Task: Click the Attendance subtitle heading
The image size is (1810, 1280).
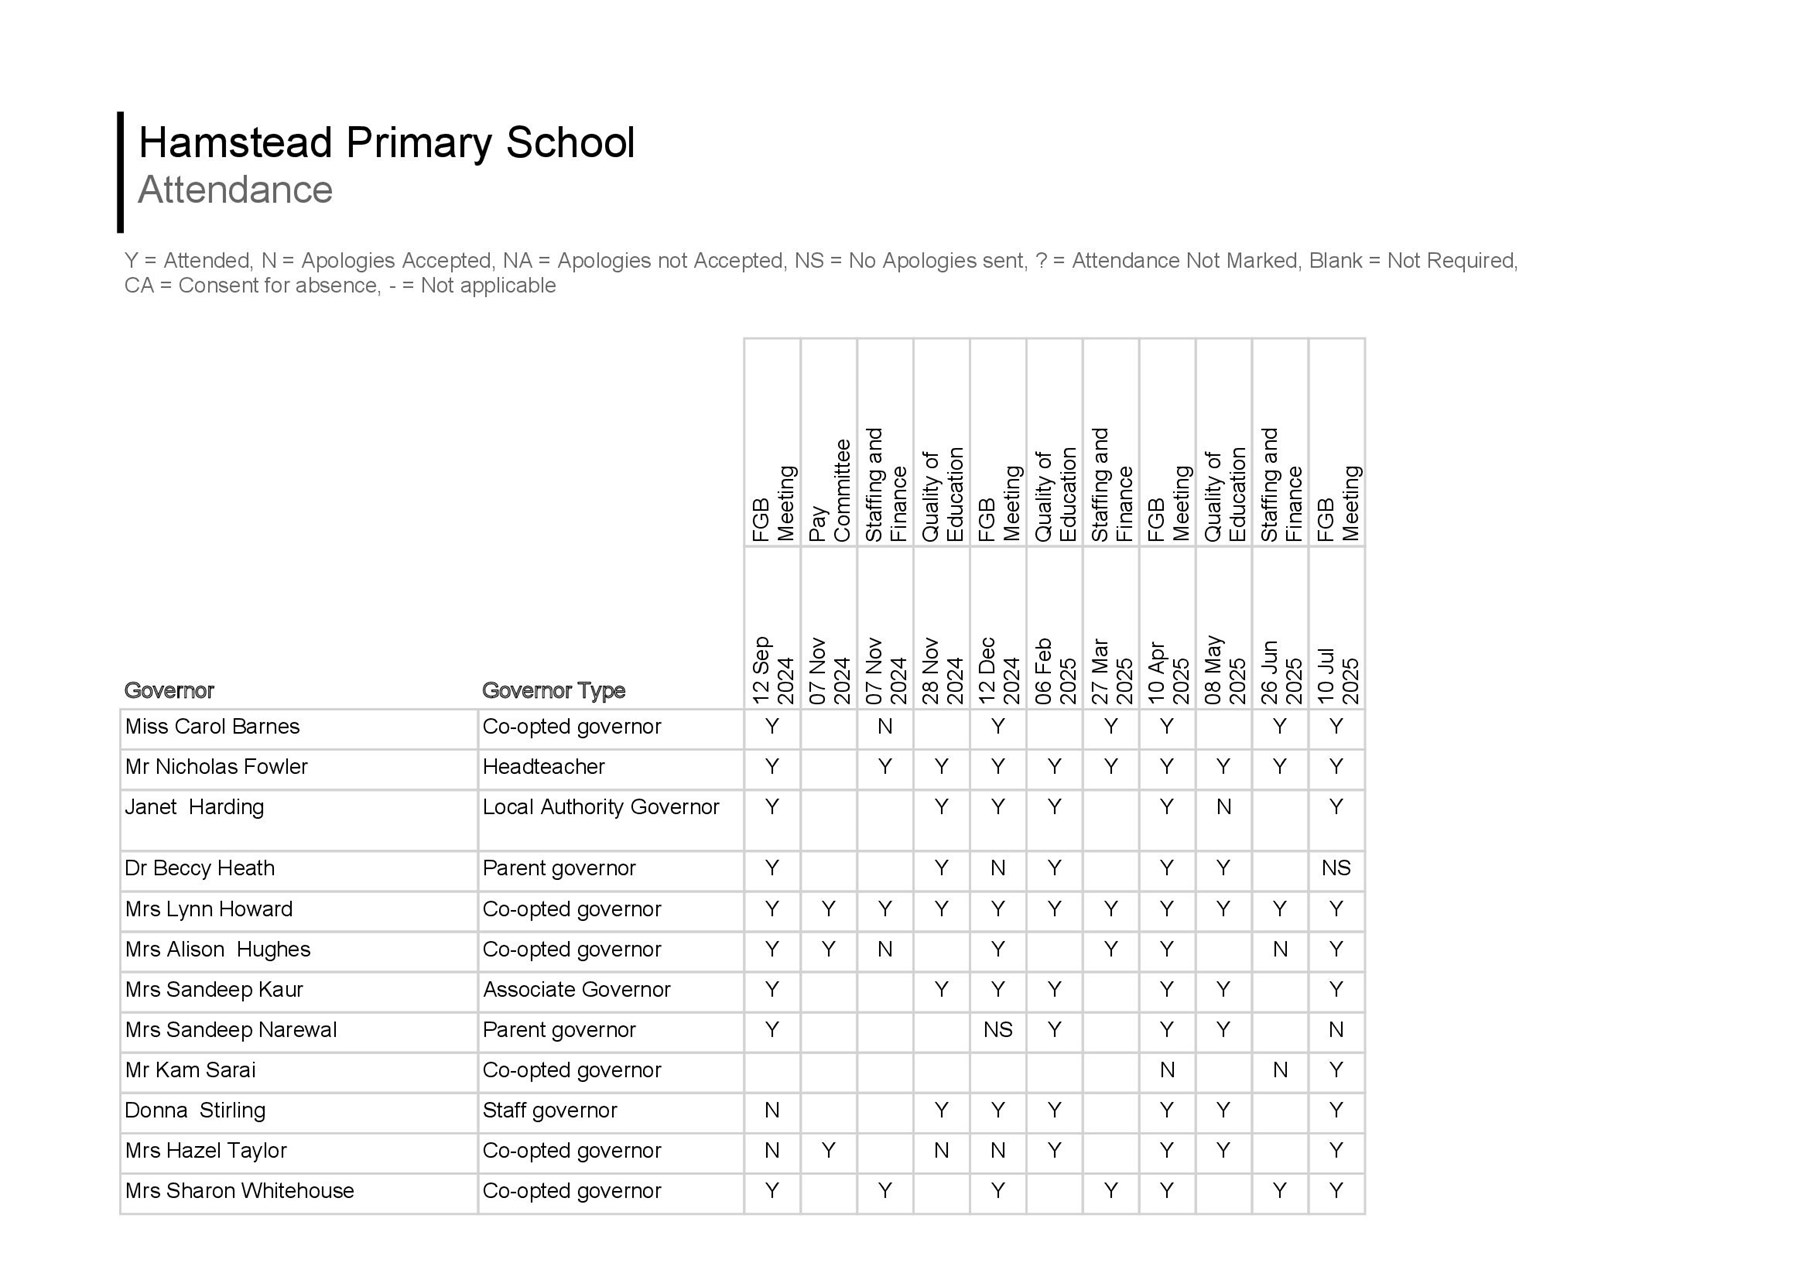Action: (235, 190)
